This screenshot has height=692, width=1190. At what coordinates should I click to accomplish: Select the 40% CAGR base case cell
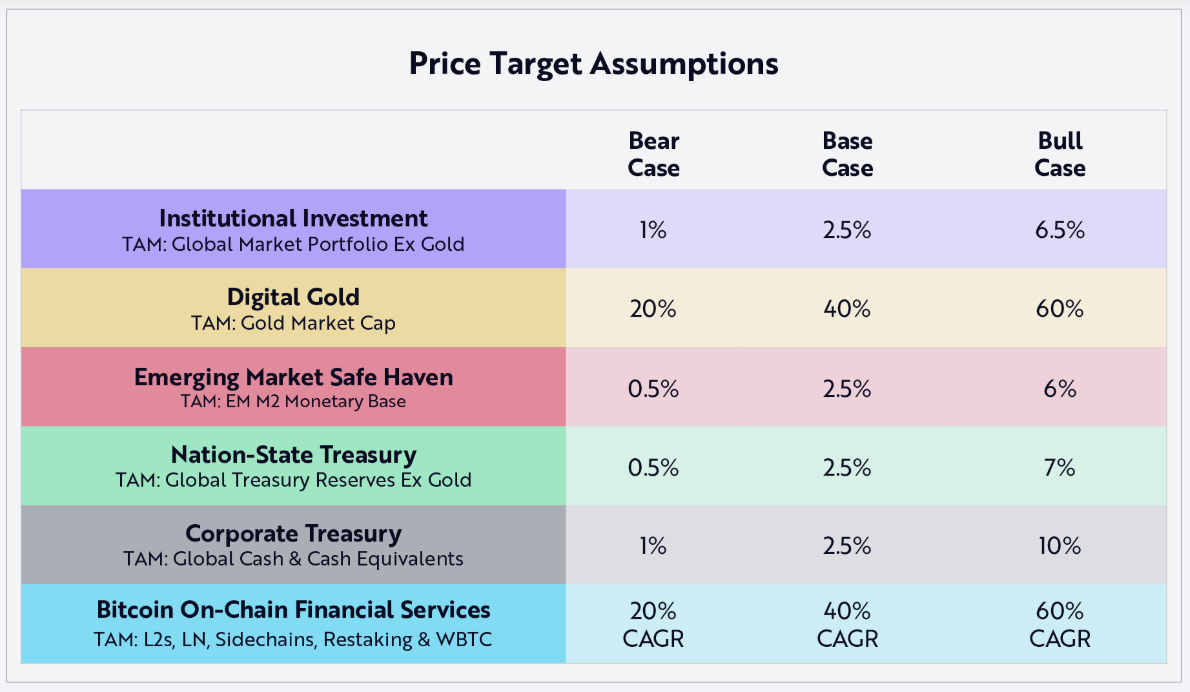point(847,624)
